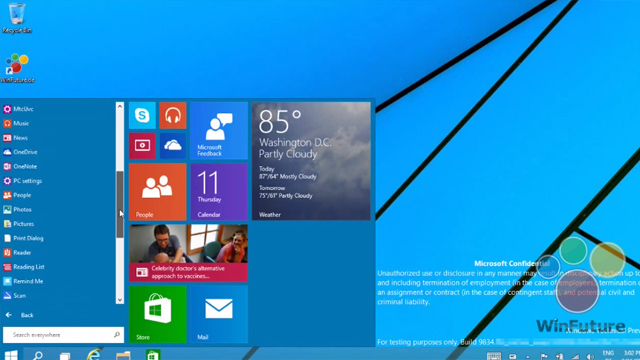Click the apps list scroll down arrow
This screenshot has height=360, width=640.
click(x=120, y=300)
